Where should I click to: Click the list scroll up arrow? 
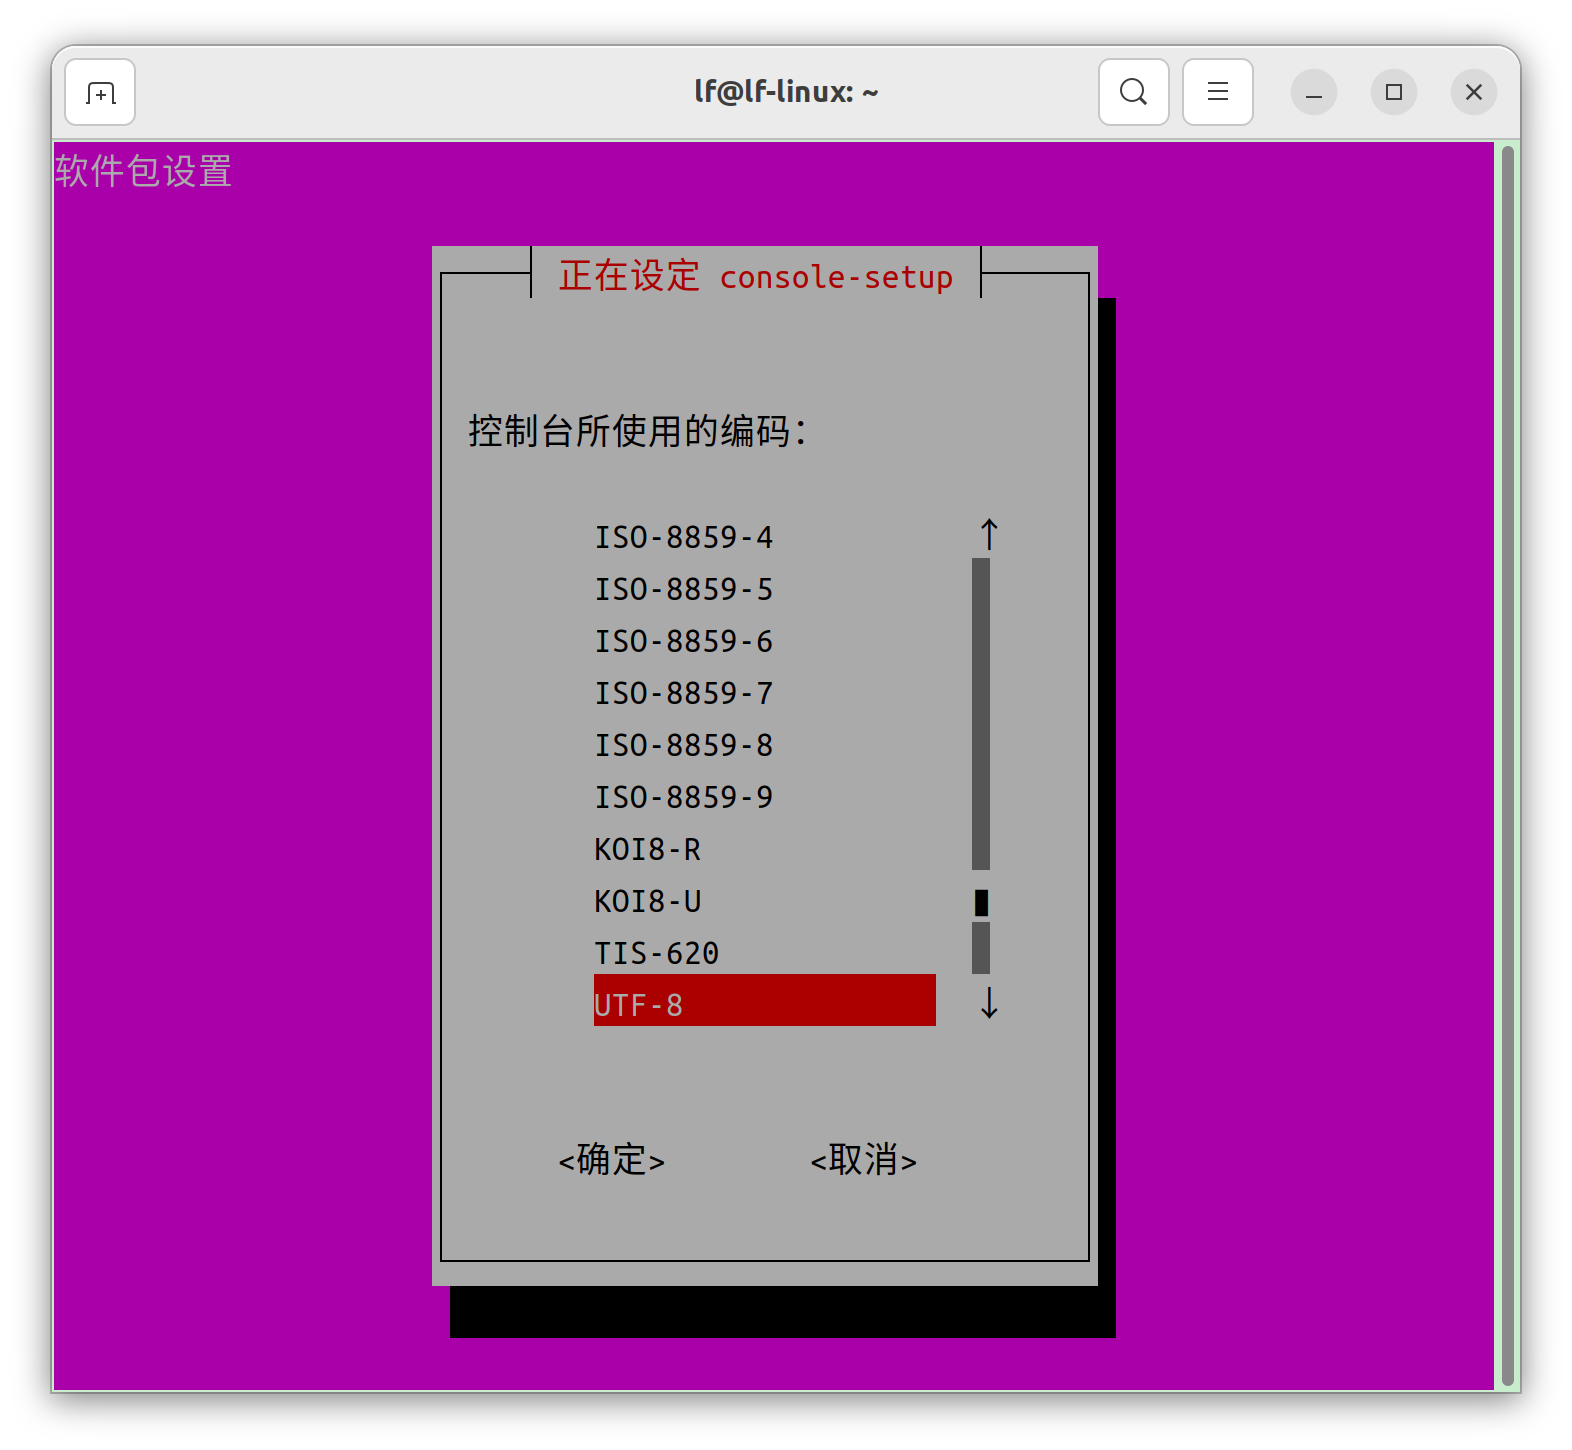point(989,535)
